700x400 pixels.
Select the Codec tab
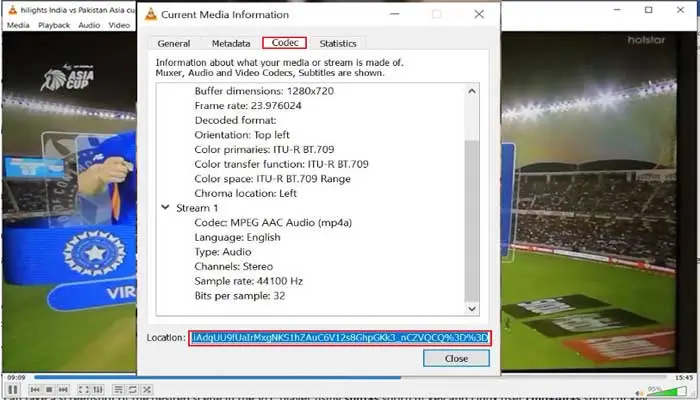coord(284,44)
